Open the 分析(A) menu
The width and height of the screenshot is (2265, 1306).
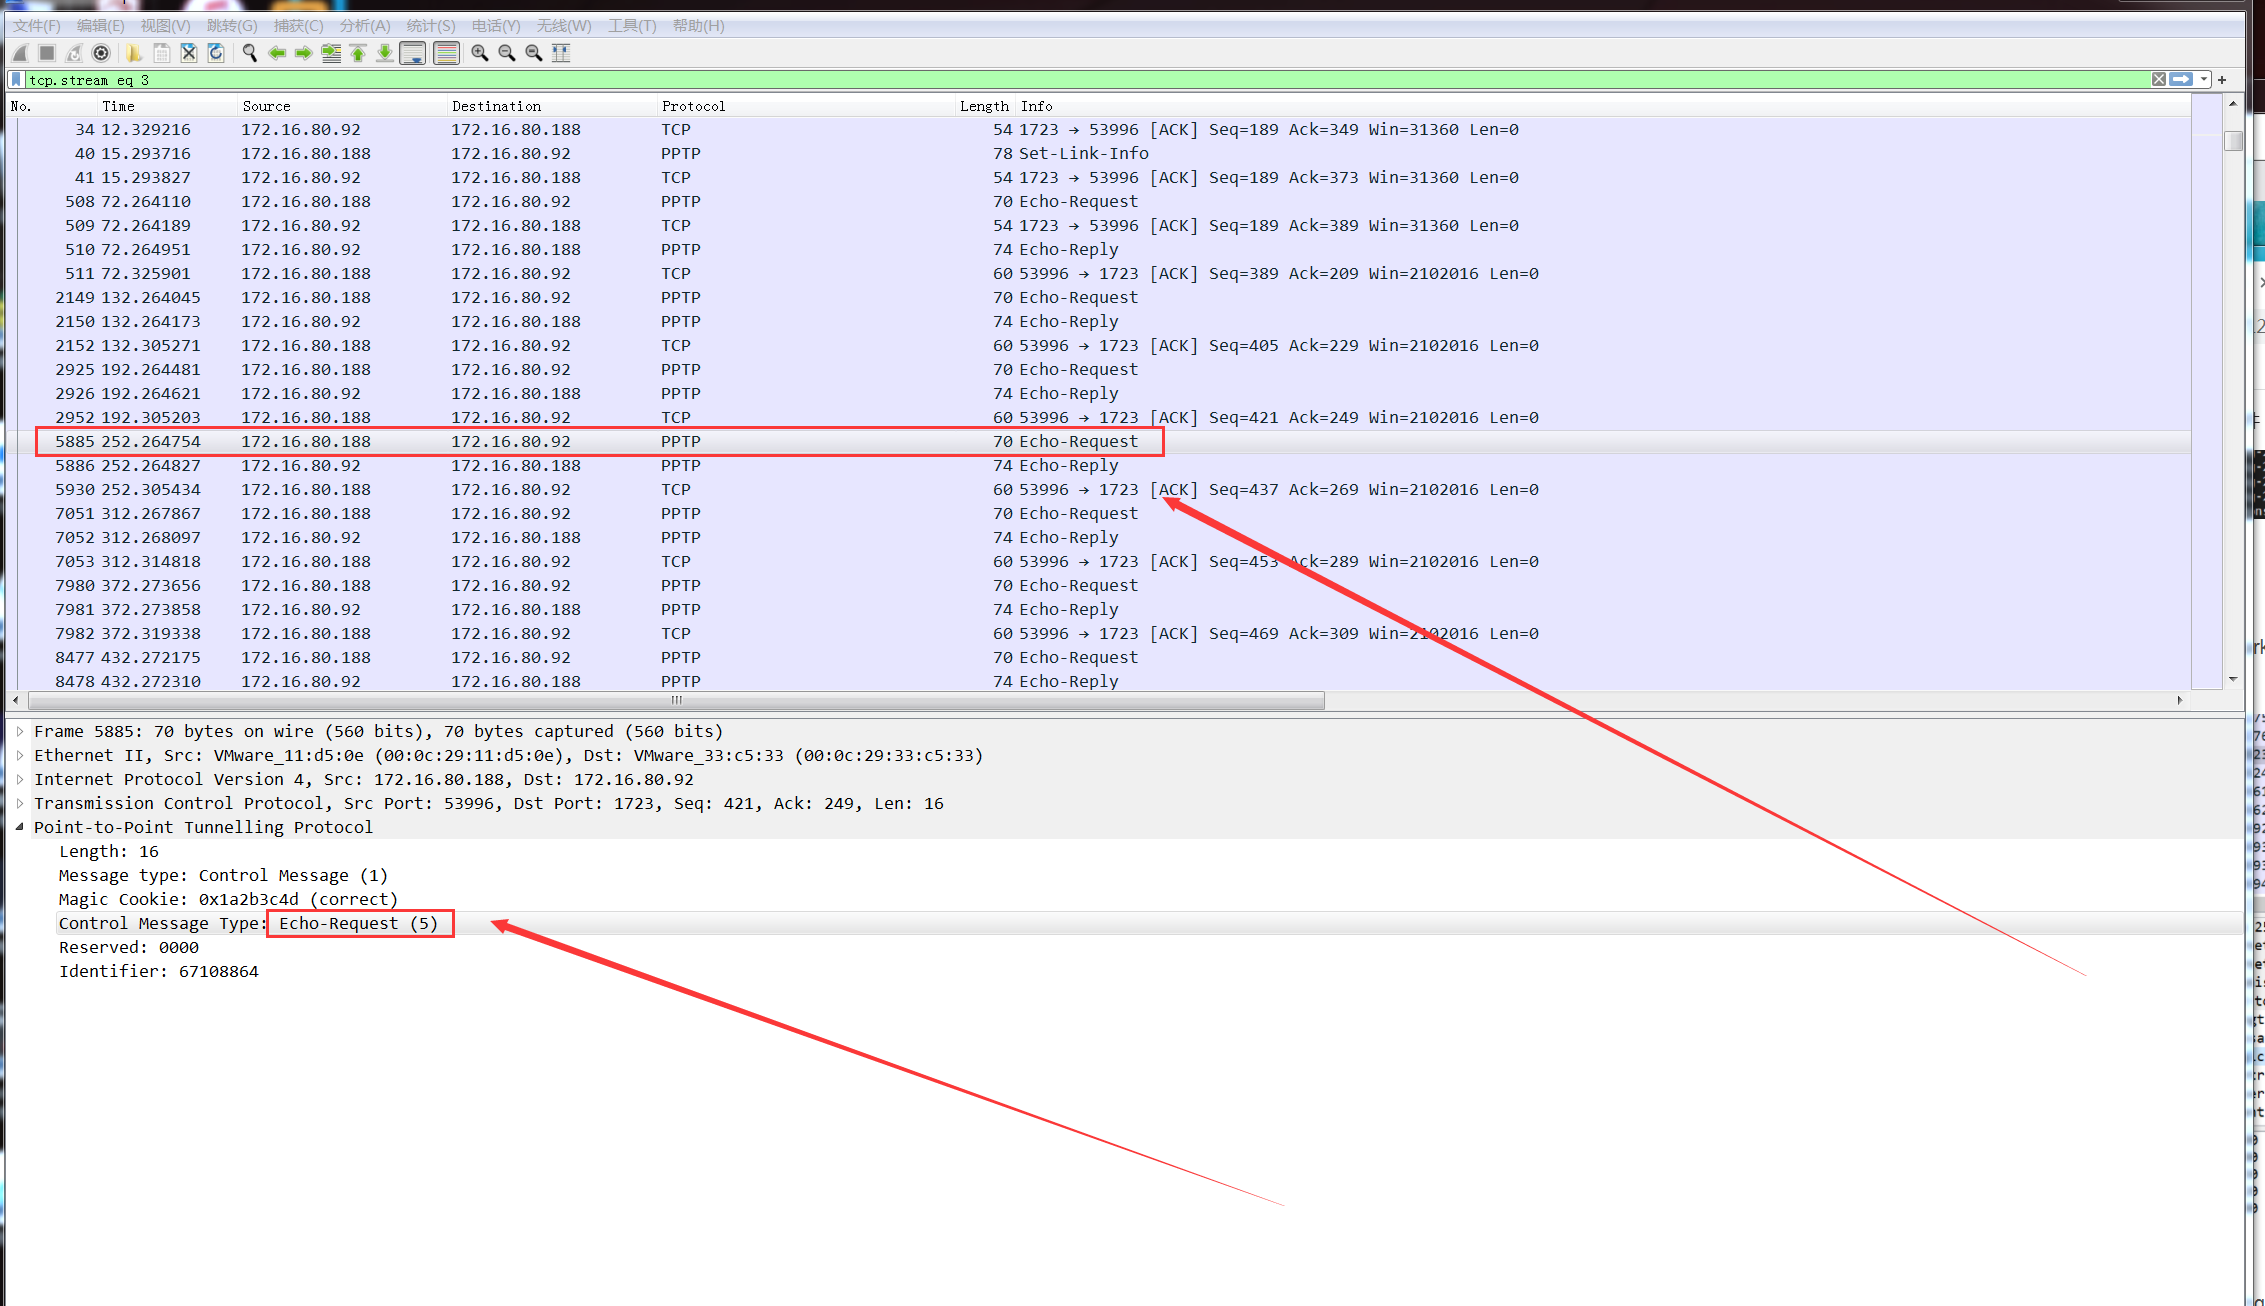pos(365,26)
